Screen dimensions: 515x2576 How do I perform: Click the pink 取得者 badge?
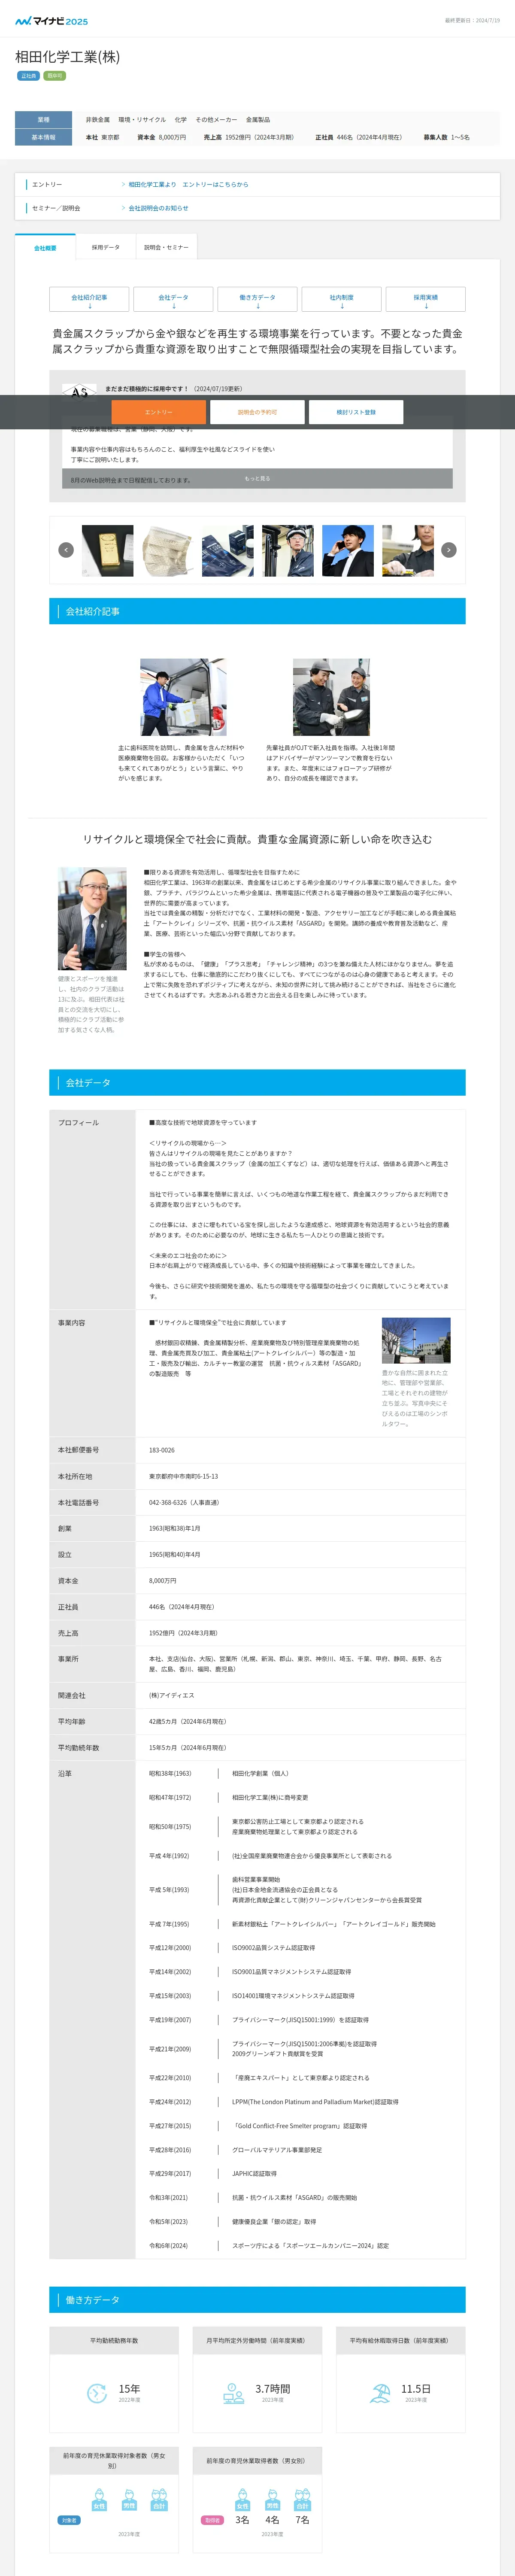212,2520
